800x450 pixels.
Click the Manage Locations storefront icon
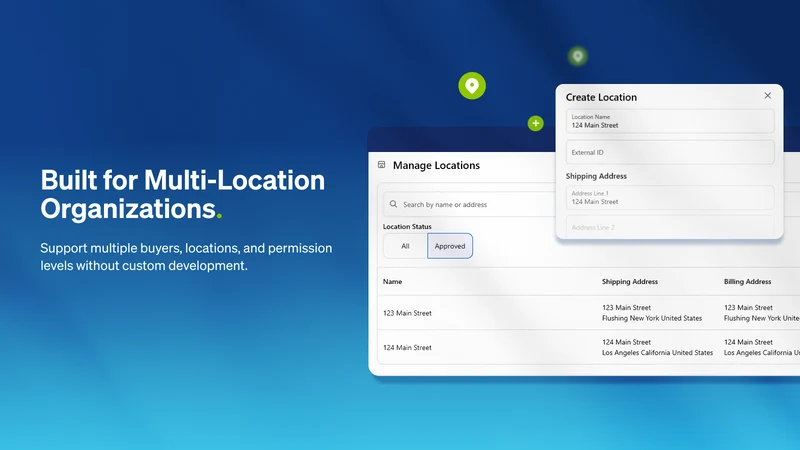381,165
